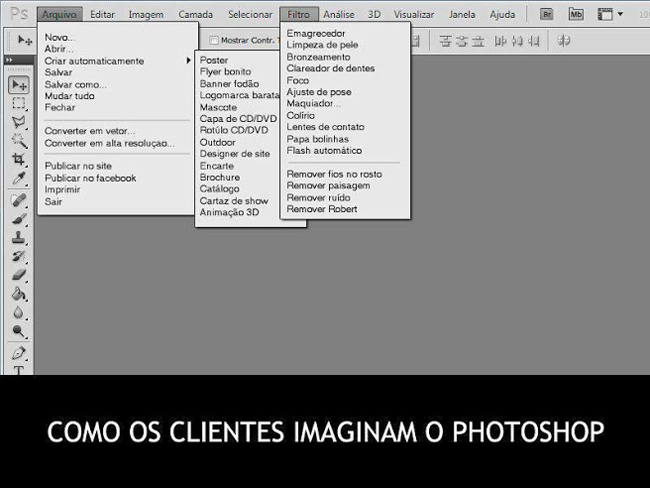This screenshot has width=650, height=488.
Task: Select Banner fodão from submenu
Action: (x=229, y=84)
